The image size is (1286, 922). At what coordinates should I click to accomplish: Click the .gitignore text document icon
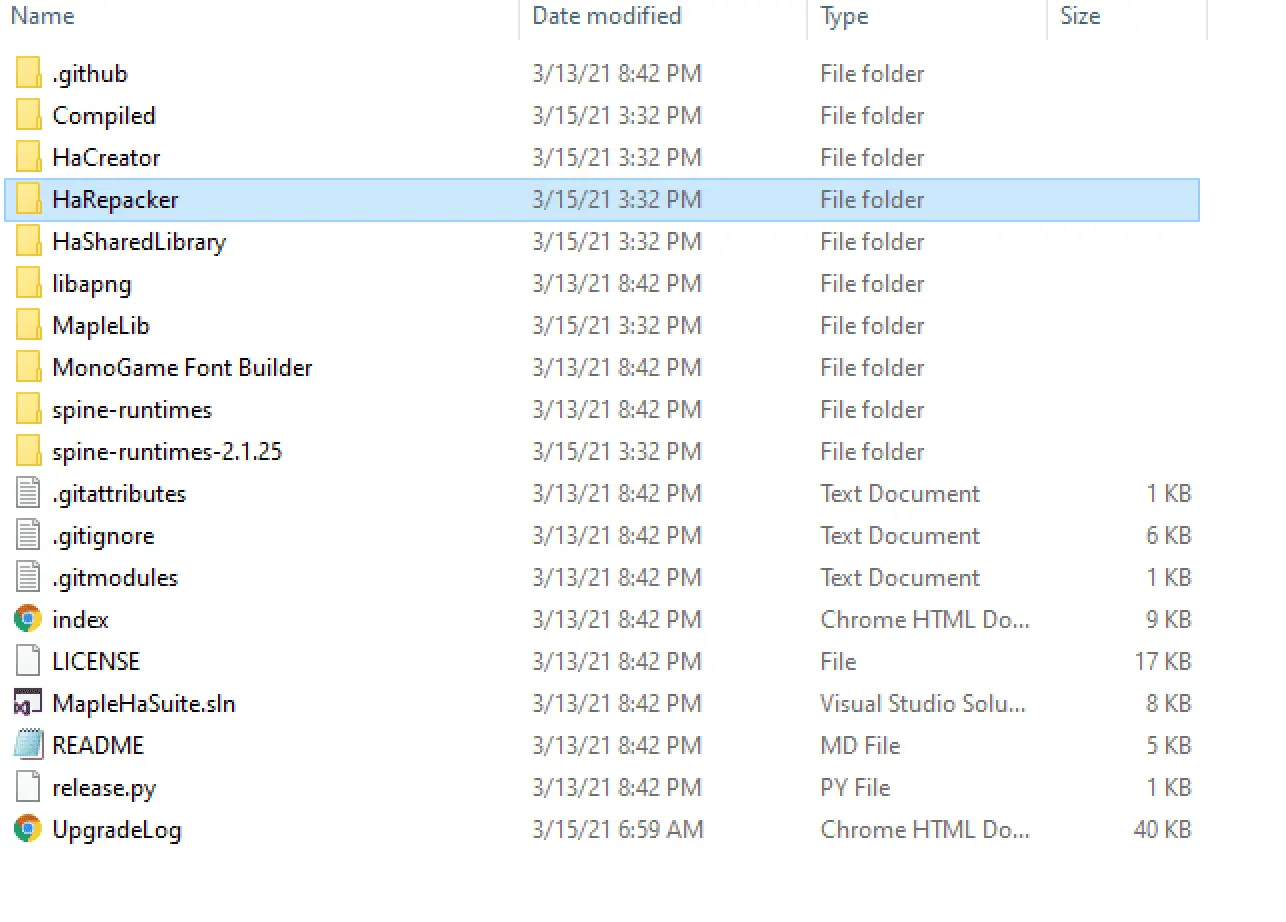point(29,536)
